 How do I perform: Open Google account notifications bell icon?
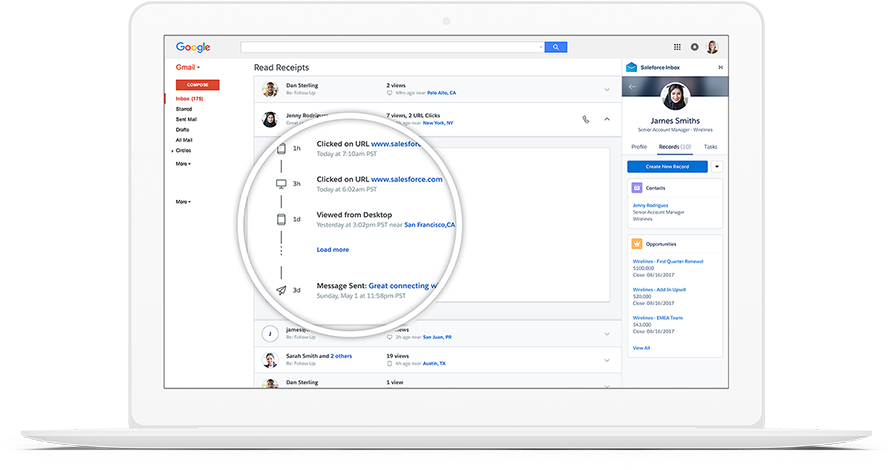694,47
